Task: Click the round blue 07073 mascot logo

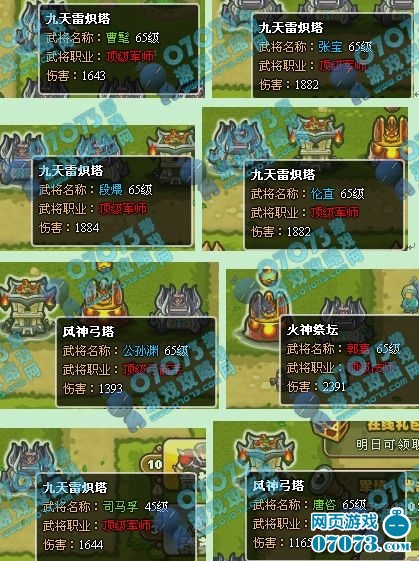Action: 396,525
